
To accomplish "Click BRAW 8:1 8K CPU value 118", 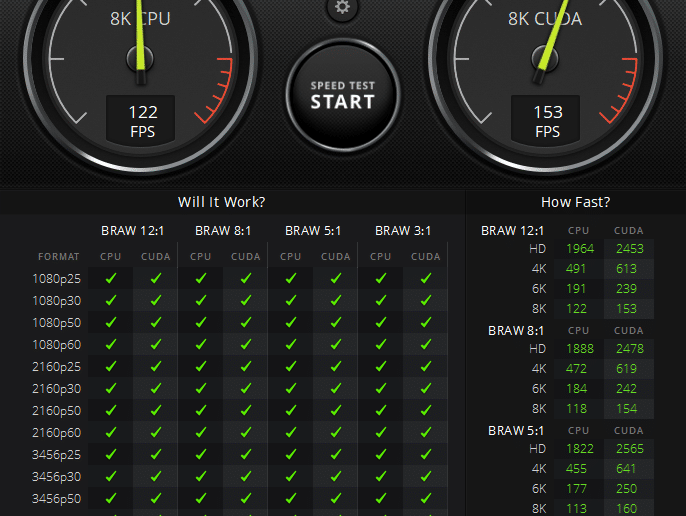I will (576, 409).
